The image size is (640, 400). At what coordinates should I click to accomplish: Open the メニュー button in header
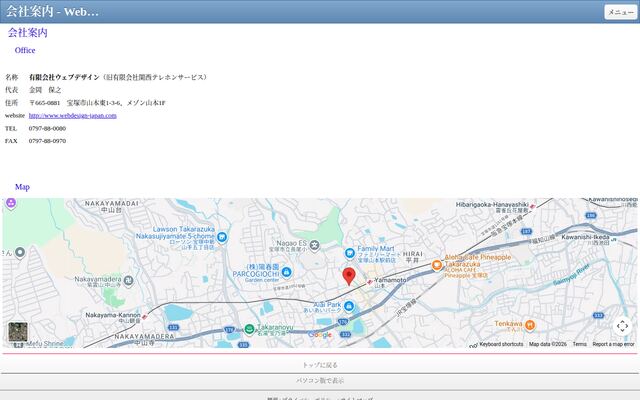tap(620, 12)
